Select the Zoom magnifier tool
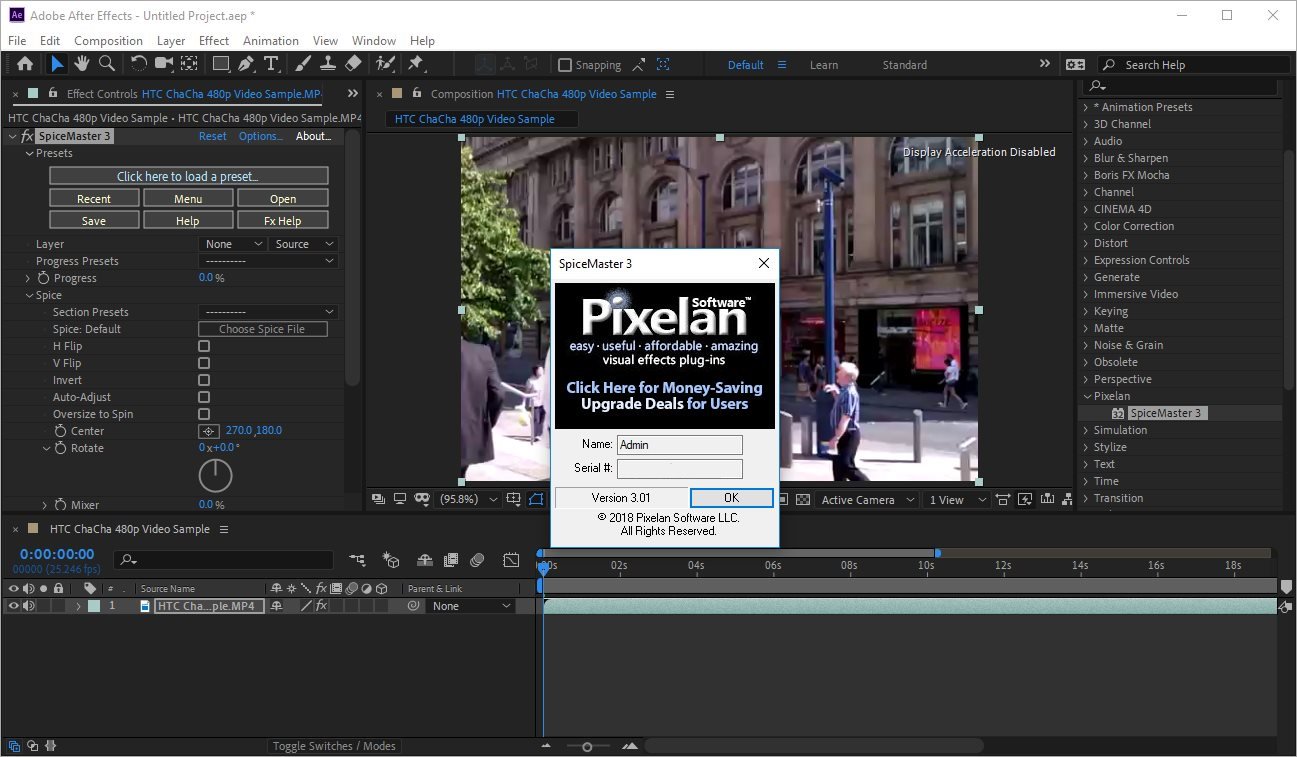 click(106, 64)
